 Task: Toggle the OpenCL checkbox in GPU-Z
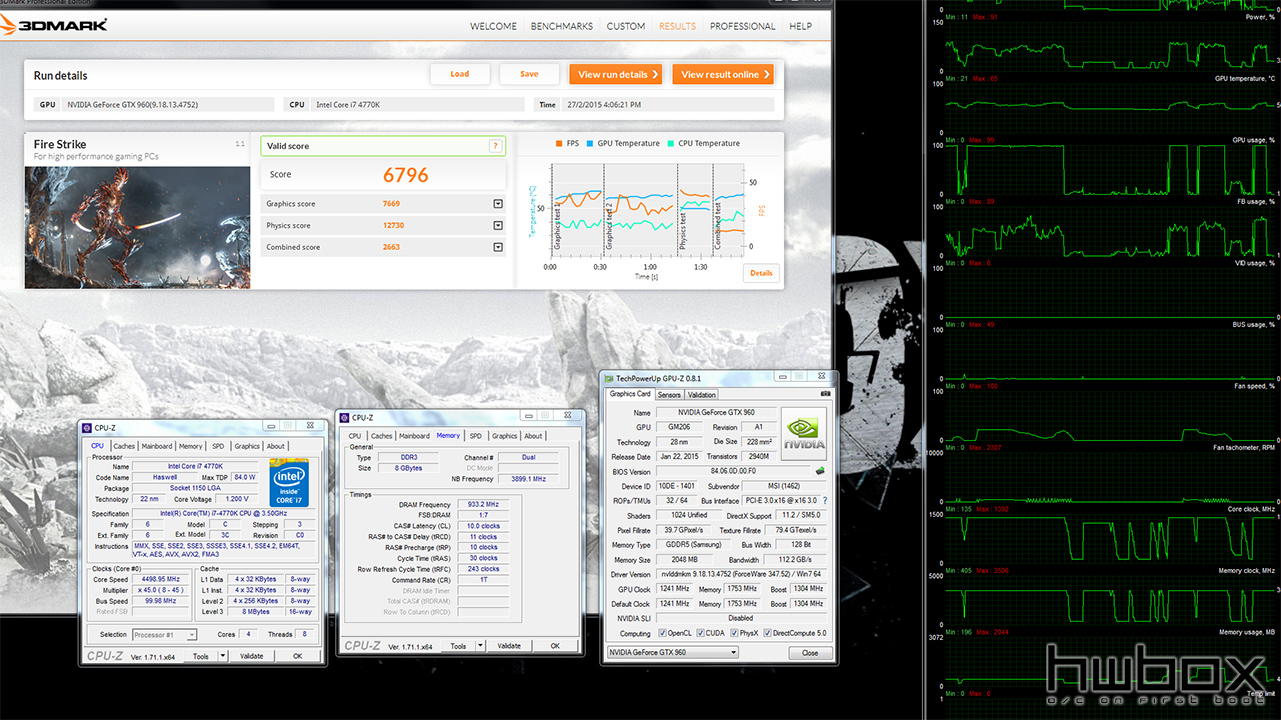[x=661, y=633]
